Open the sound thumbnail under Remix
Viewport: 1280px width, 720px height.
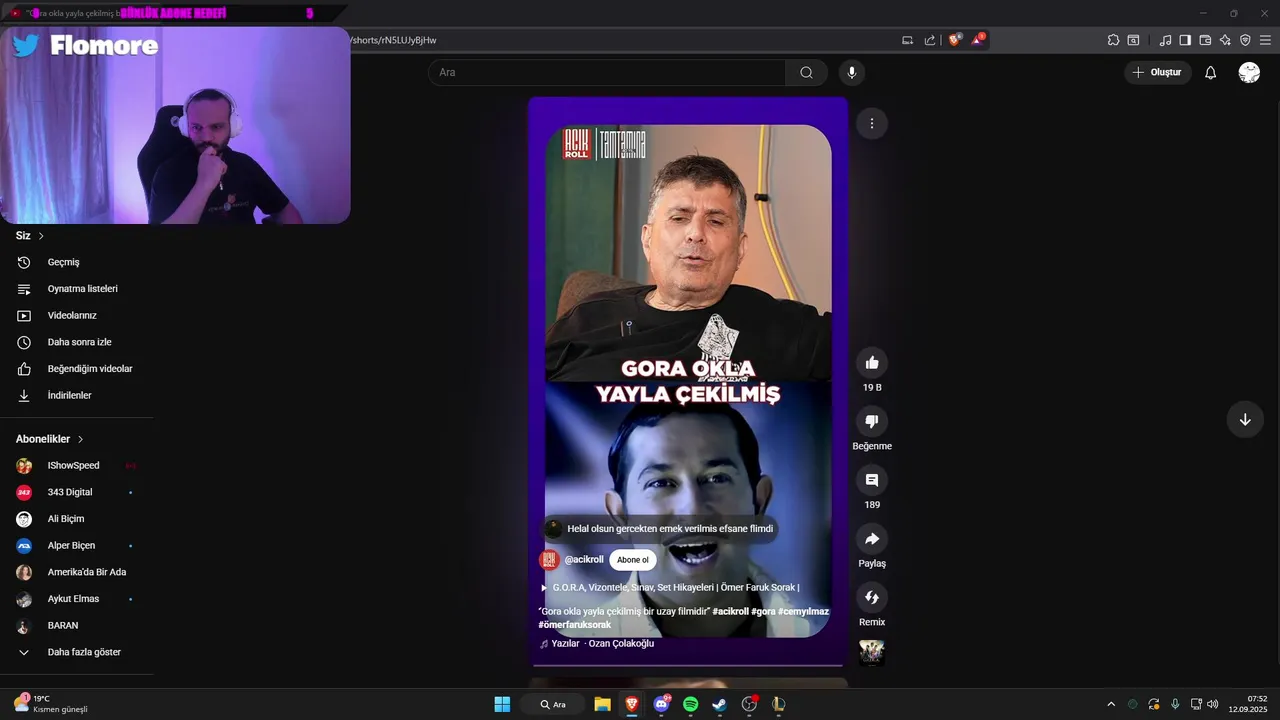click(872, 653)
